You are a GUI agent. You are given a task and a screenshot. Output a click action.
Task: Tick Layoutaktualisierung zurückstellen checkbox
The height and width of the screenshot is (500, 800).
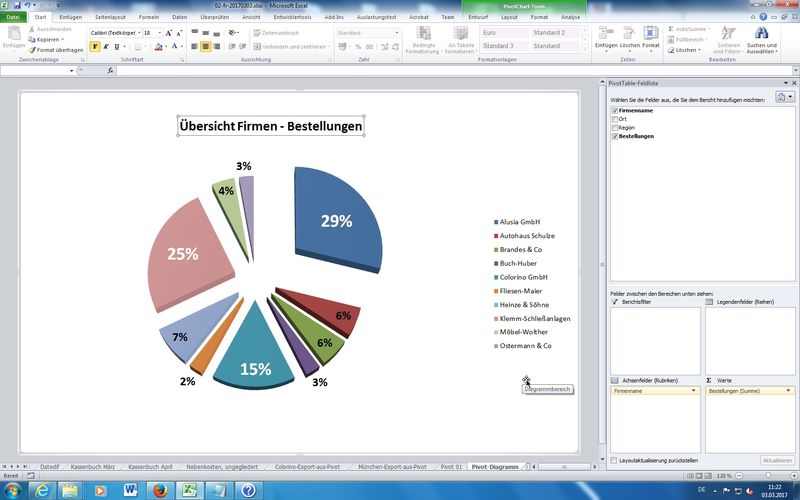614,460
